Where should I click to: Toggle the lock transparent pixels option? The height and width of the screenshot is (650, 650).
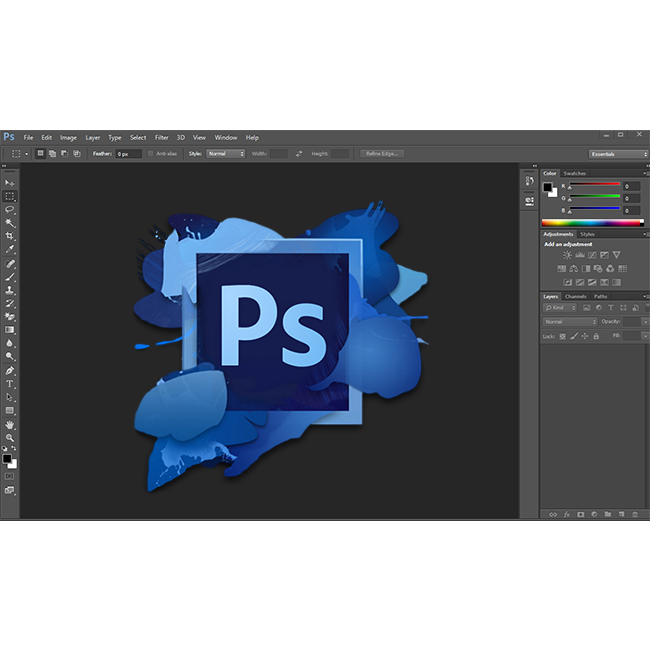coord(562,336)
